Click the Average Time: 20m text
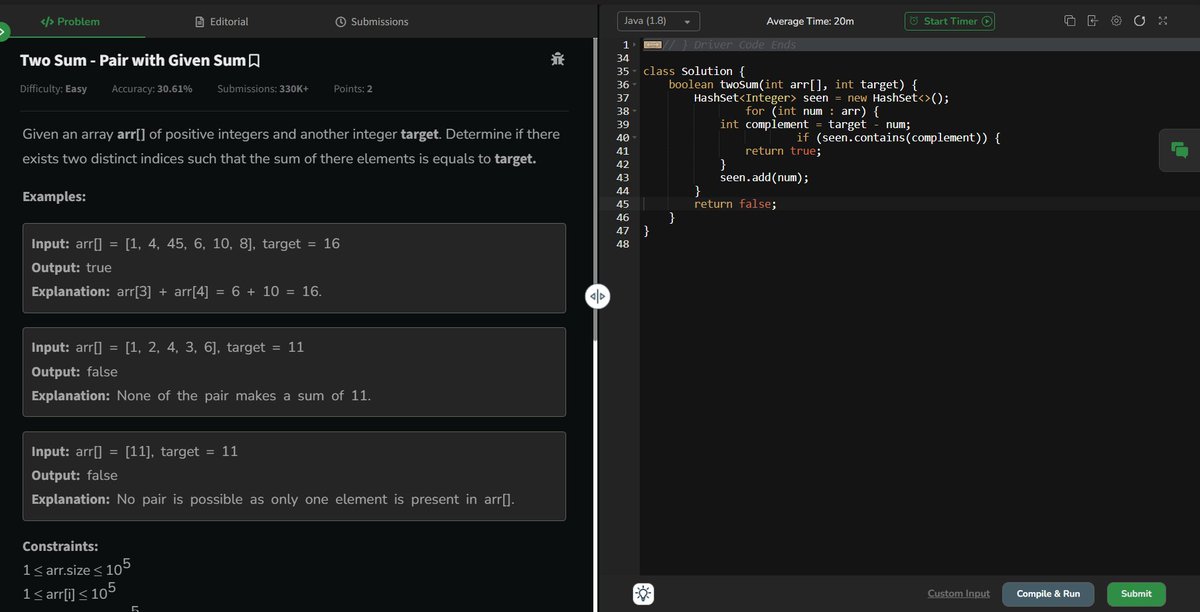 coord(808,21)
